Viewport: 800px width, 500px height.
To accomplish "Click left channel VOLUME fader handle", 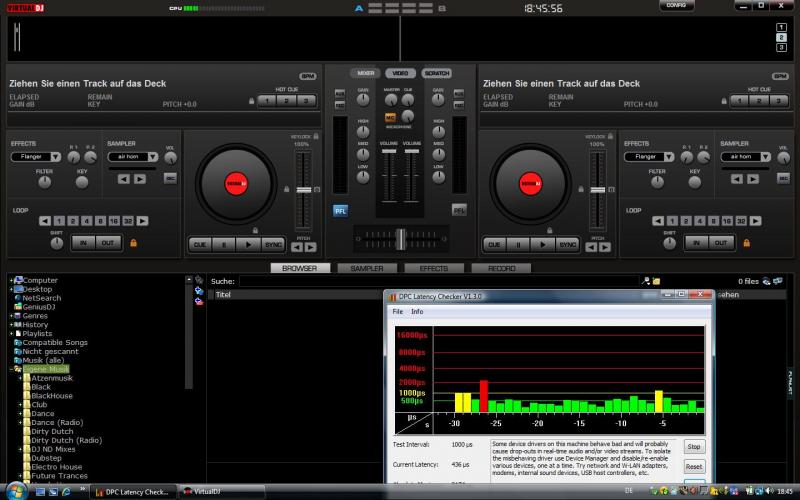I will tap(389, 151).
